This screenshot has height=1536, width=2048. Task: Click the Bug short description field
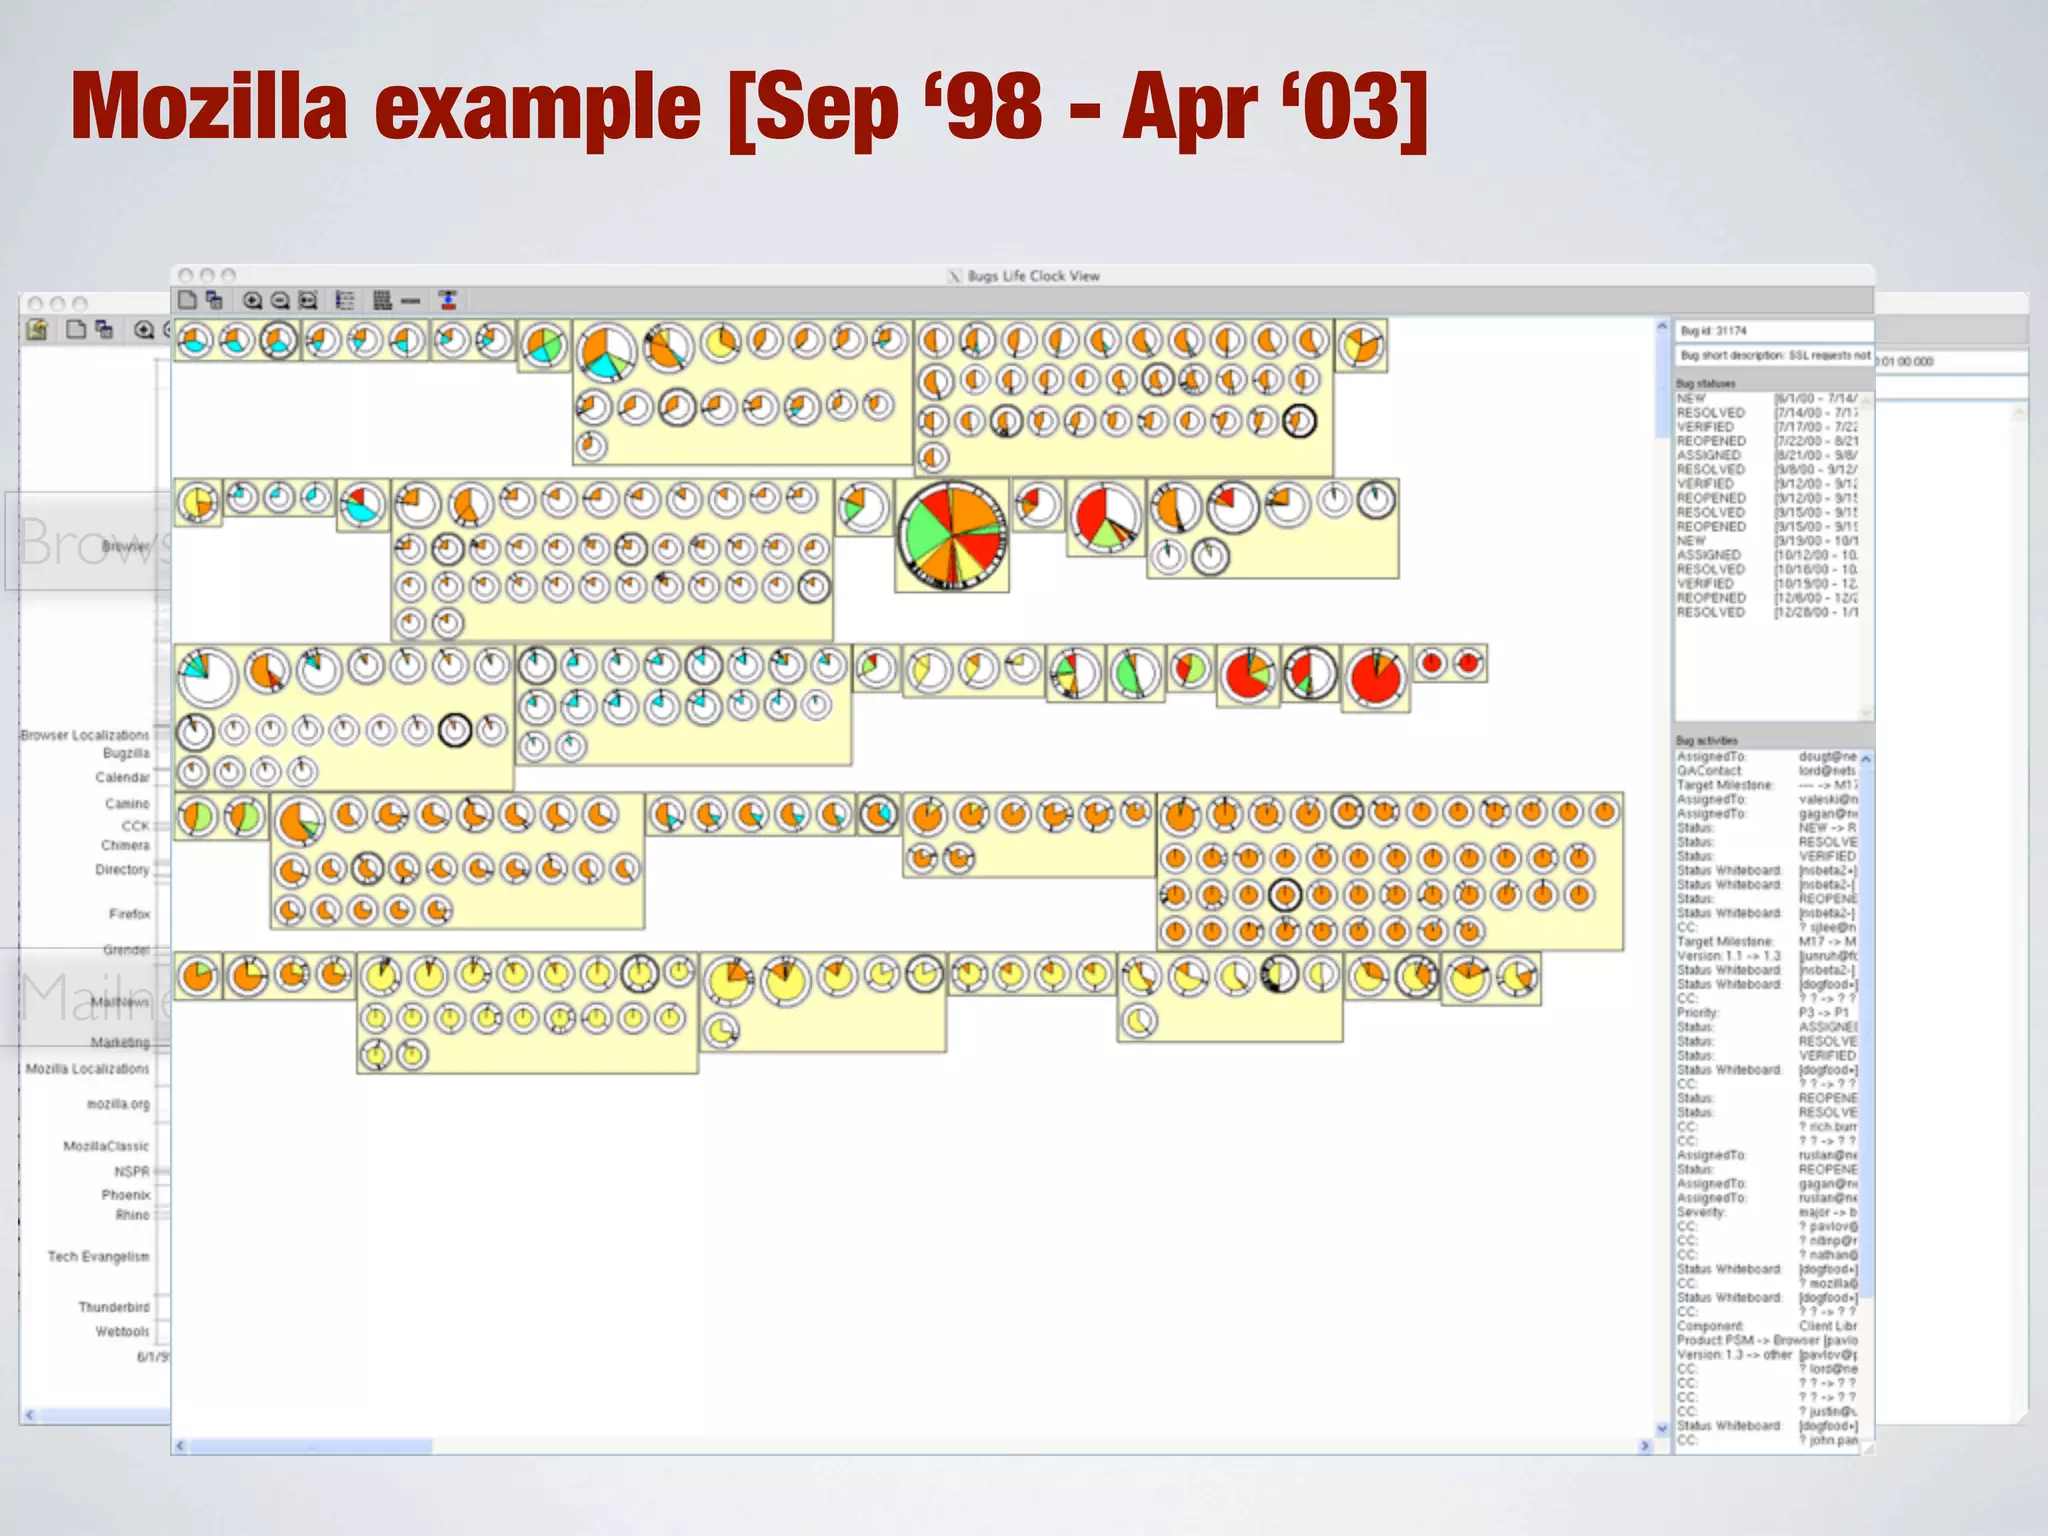coord(1774,355)
